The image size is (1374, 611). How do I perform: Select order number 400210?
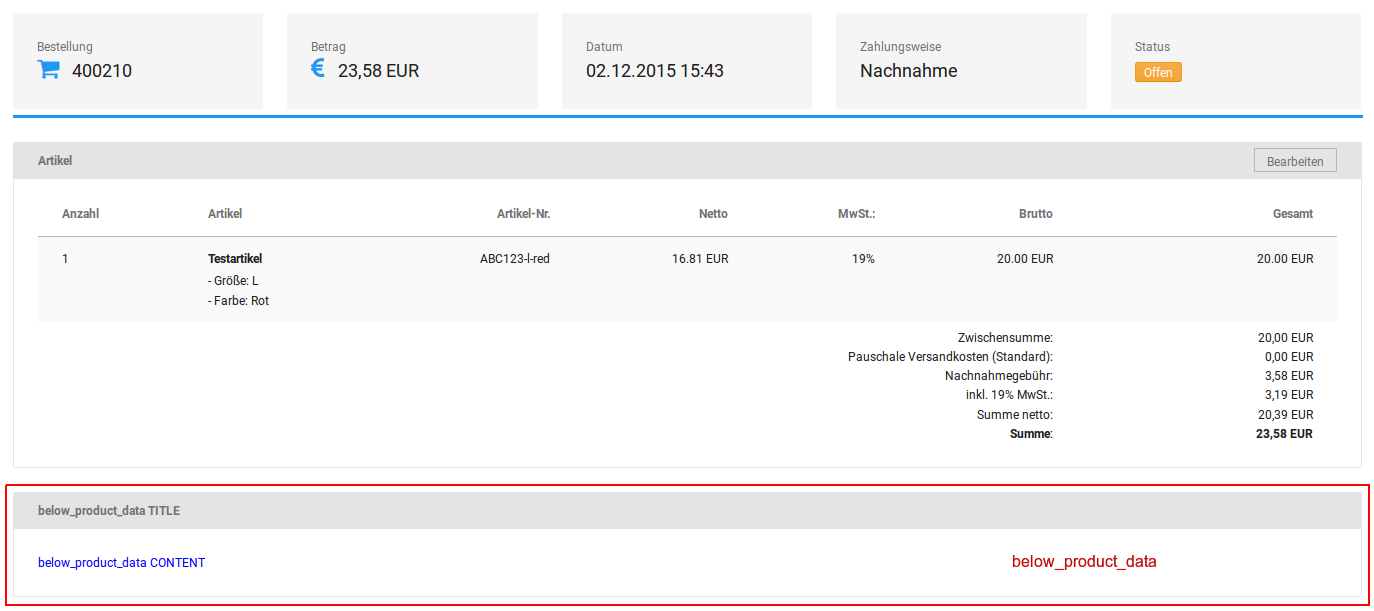102,71
